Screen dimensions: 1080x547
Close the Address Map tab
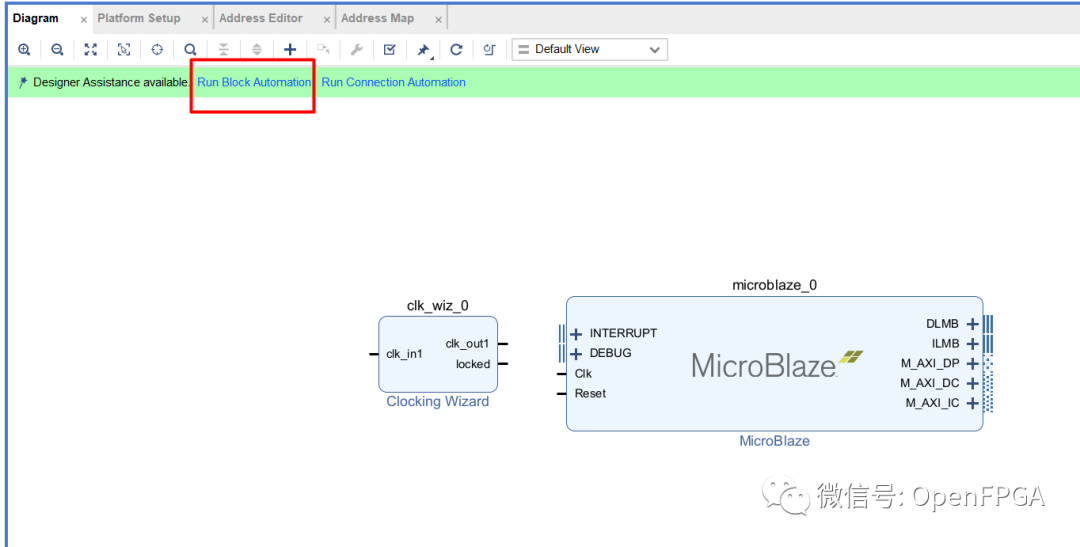438,20
